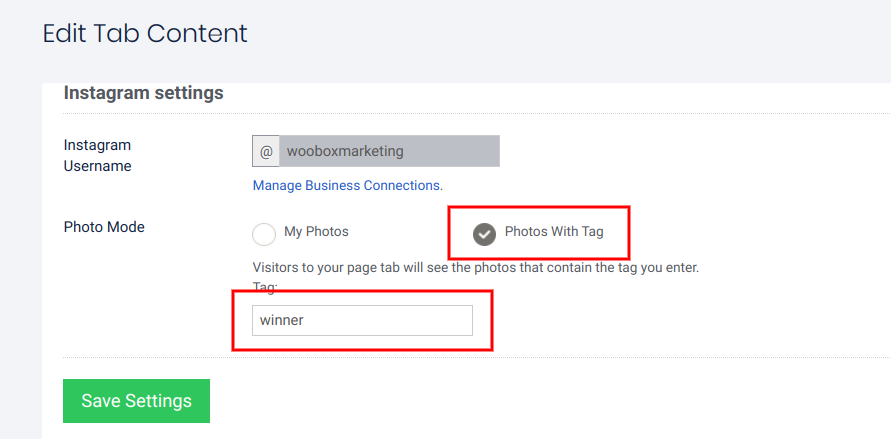Viewport: 891px width, 439px height.
Task: Click the Photo Mode field label
Action: [104, 227]
